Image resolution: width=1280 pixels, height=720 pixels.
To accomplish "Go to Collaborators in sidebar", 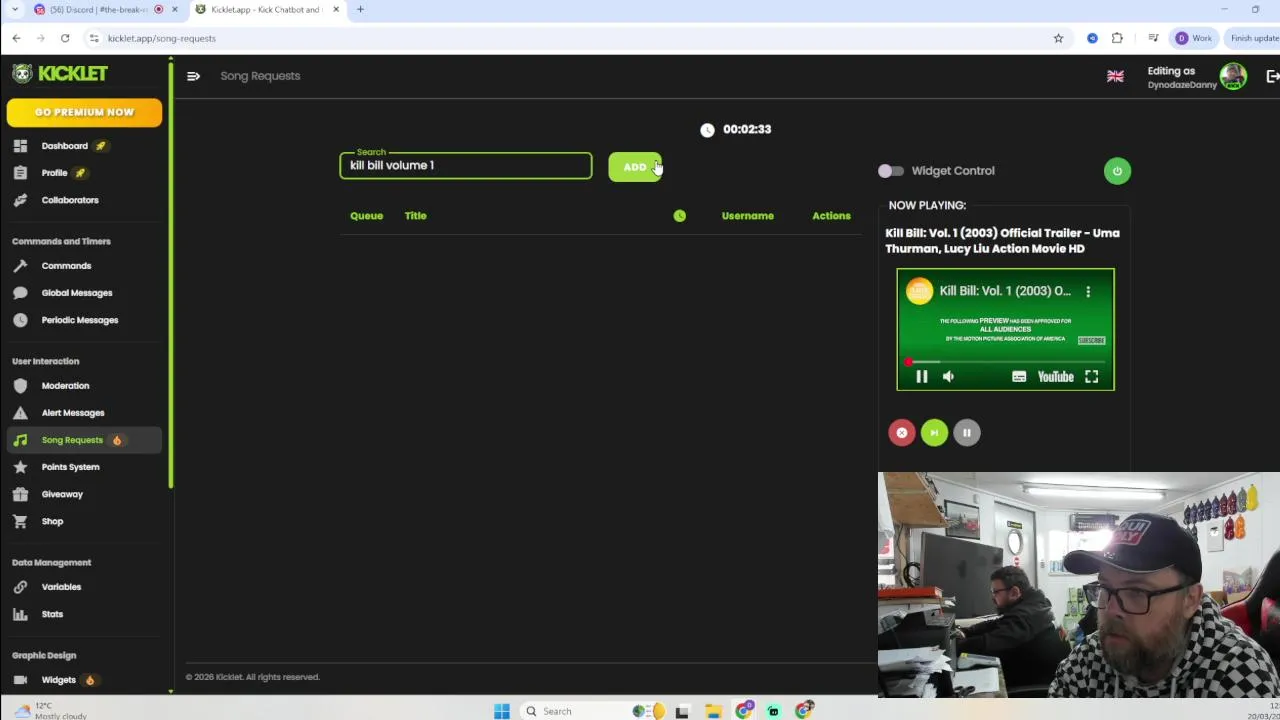I will pyautogui.click(x=70, y=200).
